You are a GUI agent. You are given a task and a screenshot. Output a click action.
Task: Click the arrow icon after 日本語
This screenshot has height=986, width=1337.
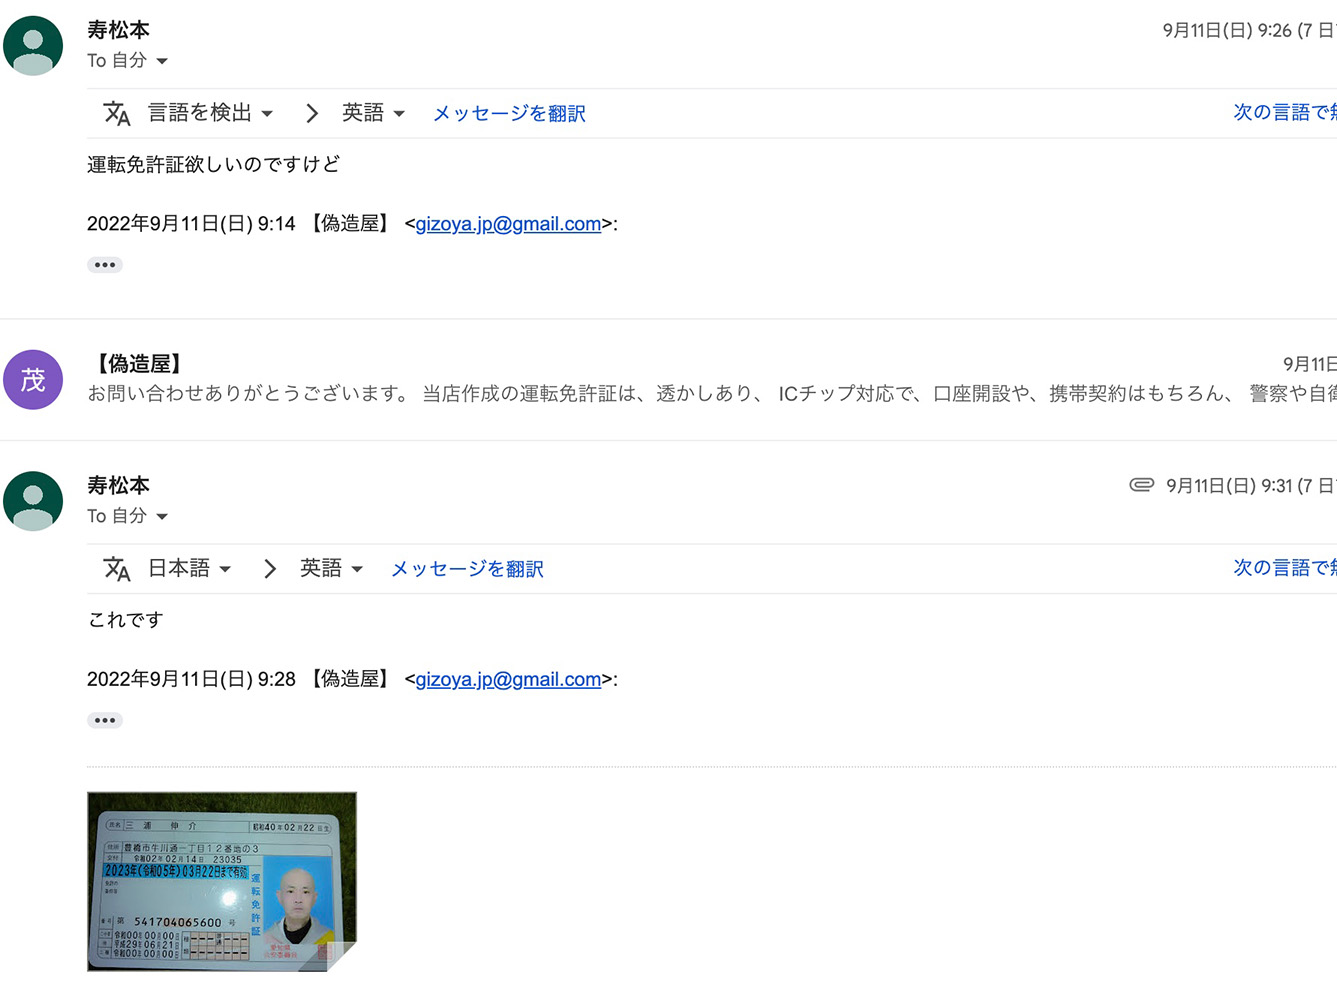(270, 569)
